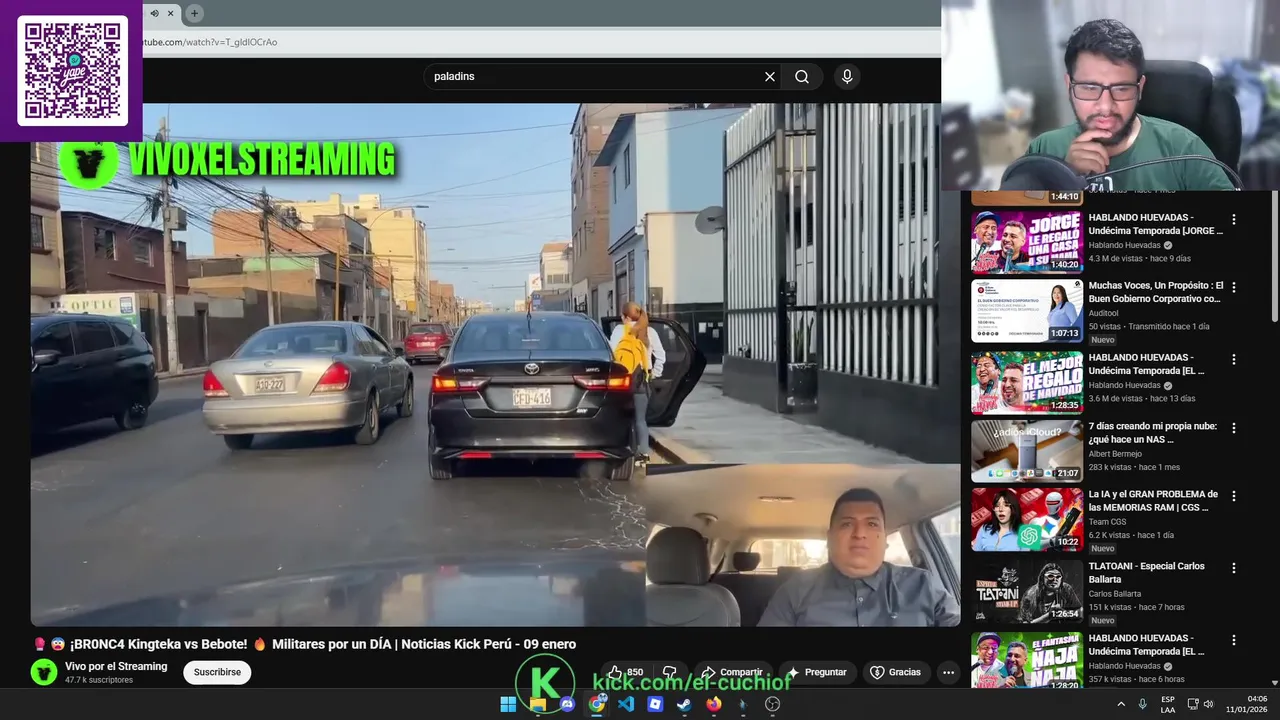Click the YouTube search magnifier button
This screenshot has width=1280, height=720.
click(802, 77)
